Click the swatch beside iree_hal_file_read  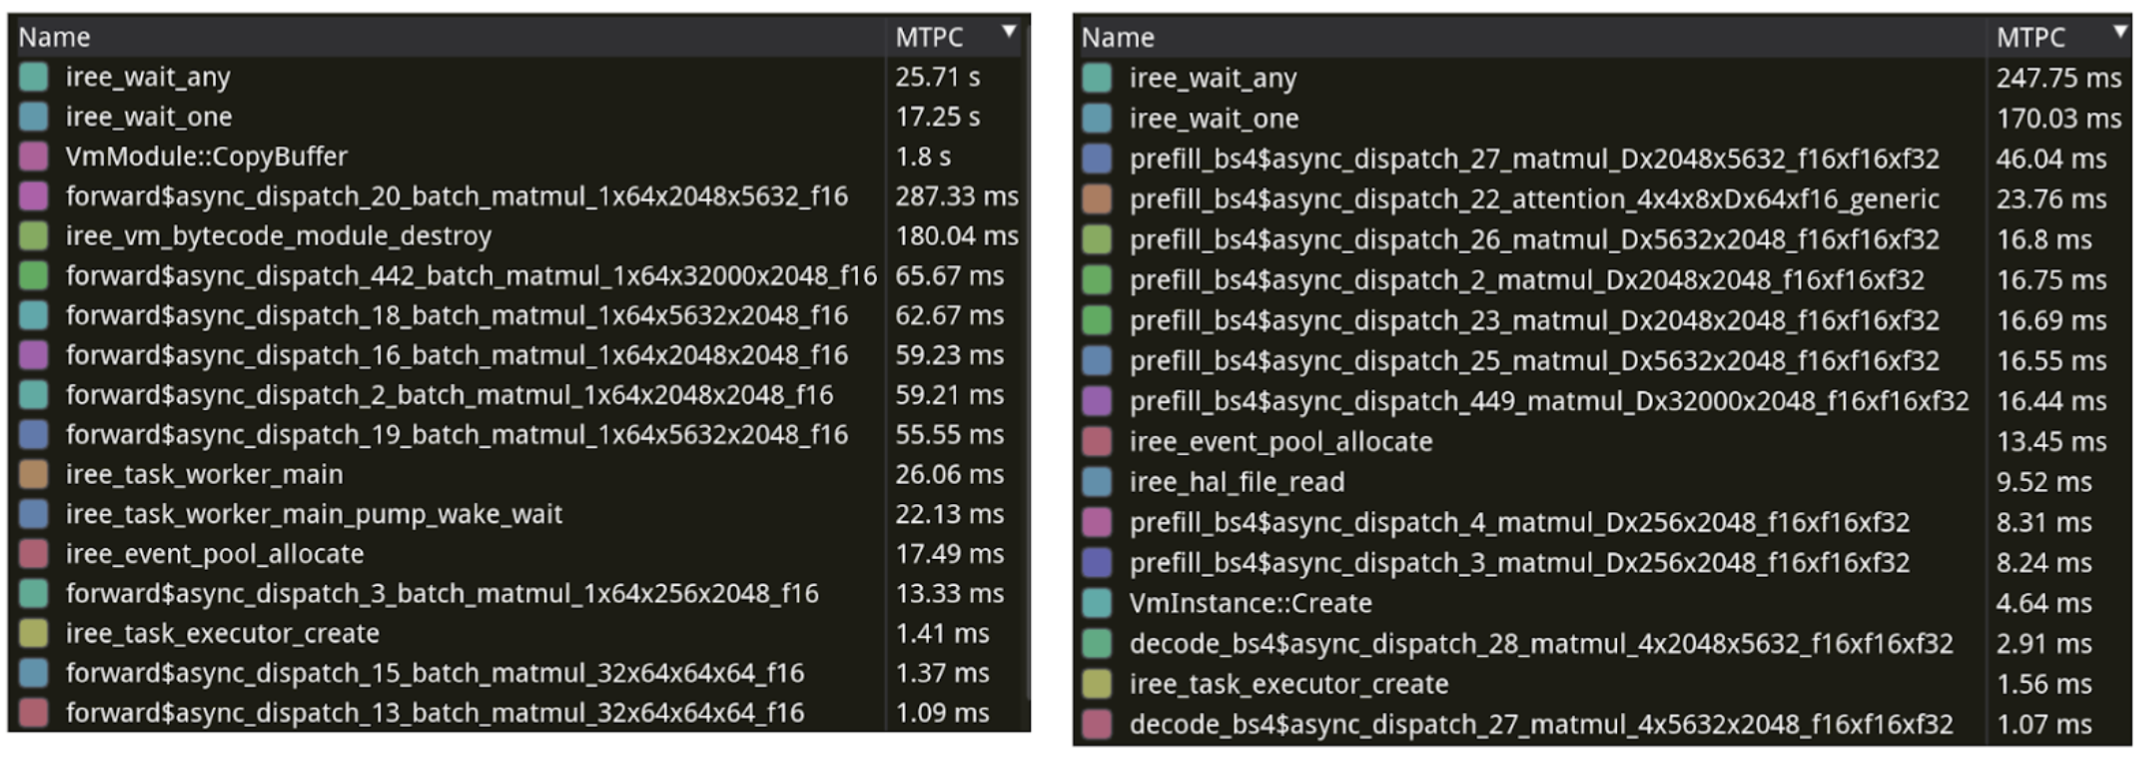[1097, 482]
